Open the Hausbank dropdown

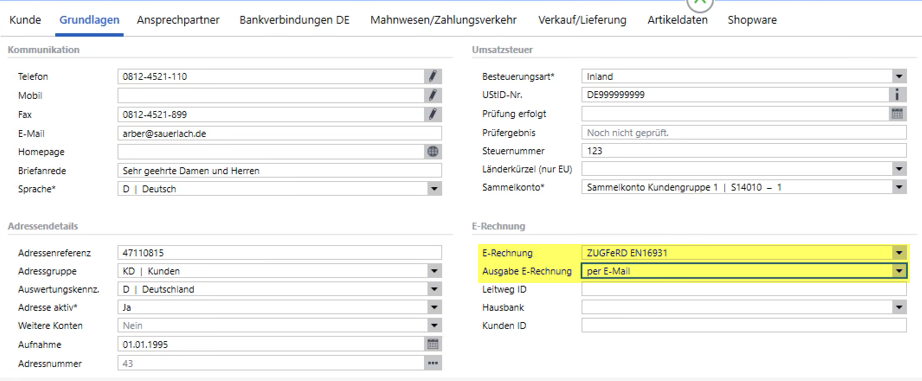click(x=899, y=307)
